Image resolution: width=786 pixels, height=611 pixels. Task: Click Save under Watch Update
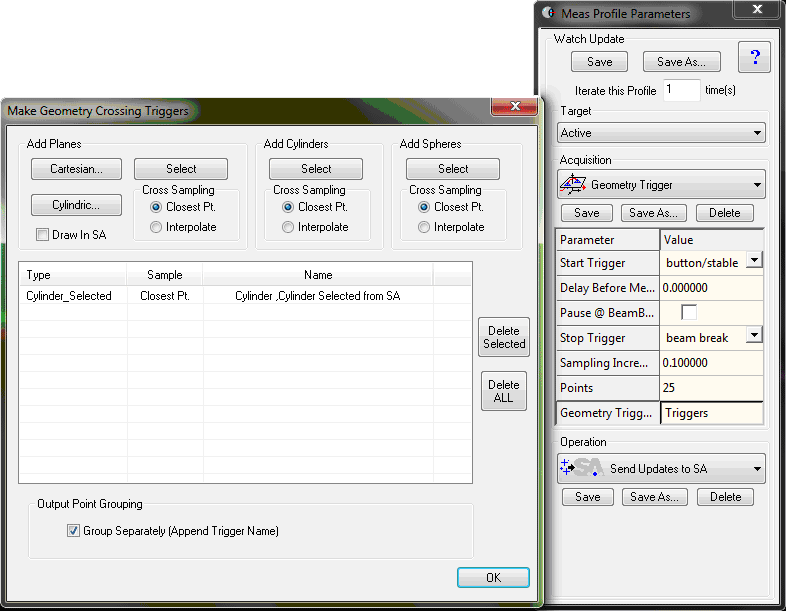pos(600,62)
